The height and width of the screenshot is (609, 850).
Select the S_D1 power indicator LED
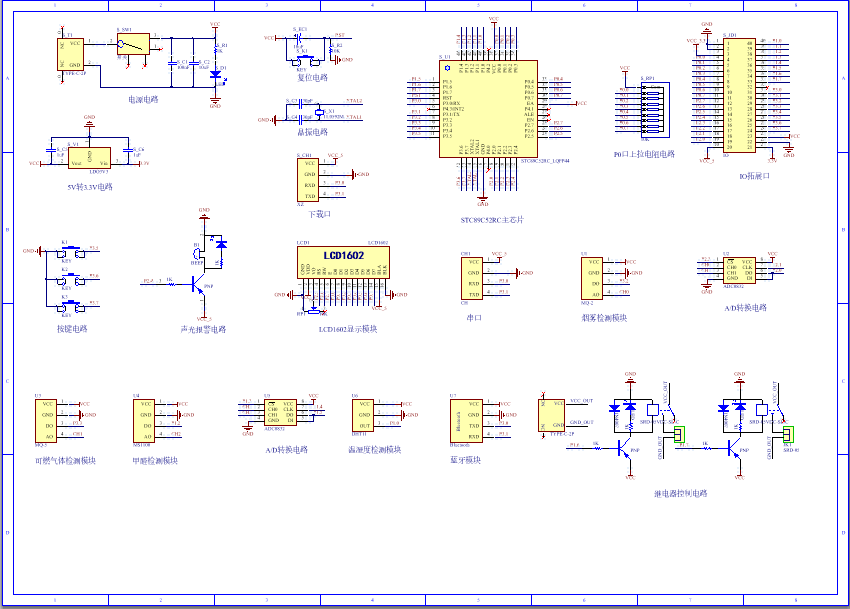pos(216,74)
